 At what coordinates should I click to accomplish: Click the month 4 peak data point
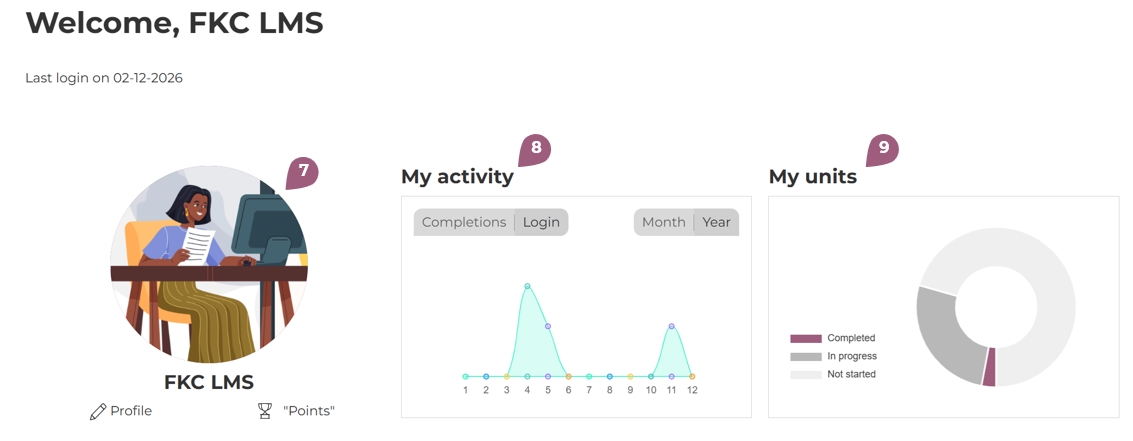[x=527, y=286]
